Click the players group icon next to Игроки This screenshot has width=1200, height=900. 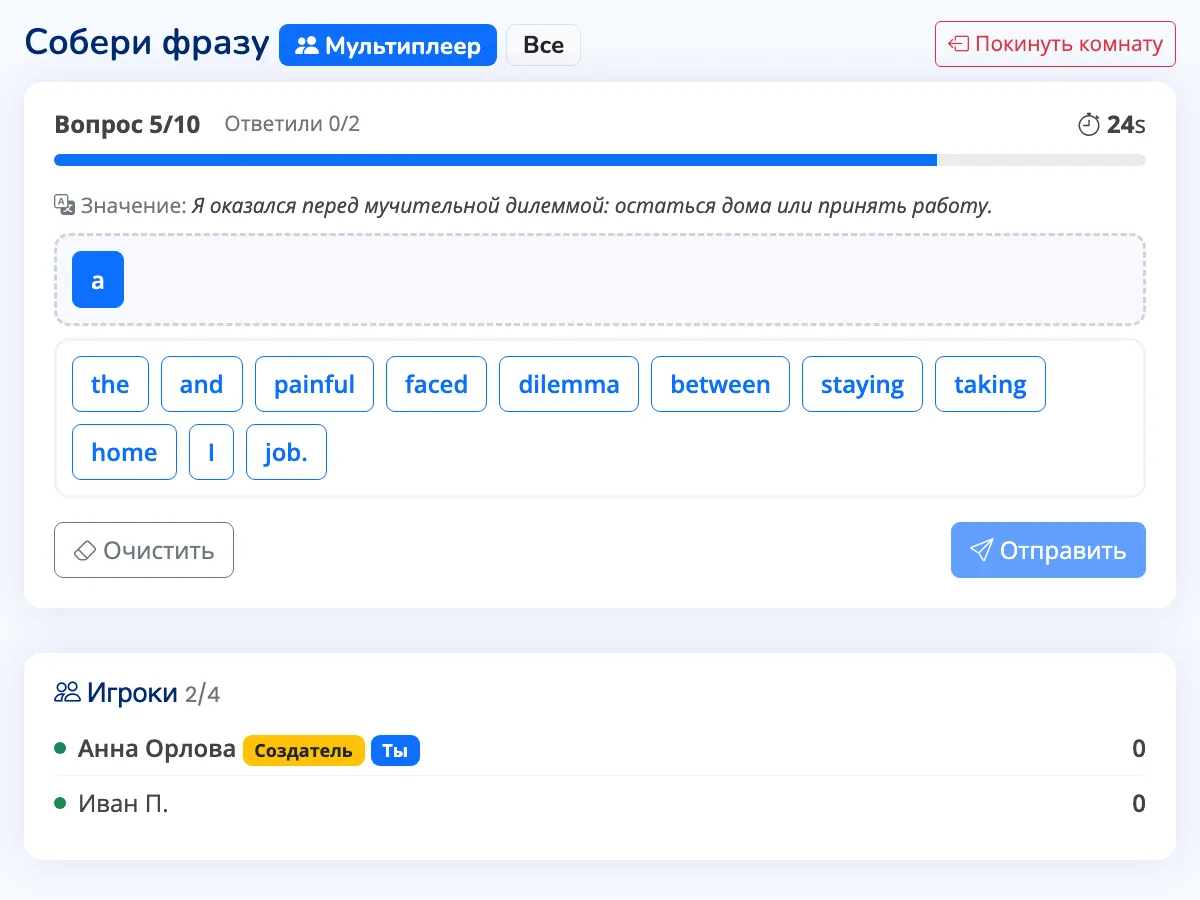67,692
